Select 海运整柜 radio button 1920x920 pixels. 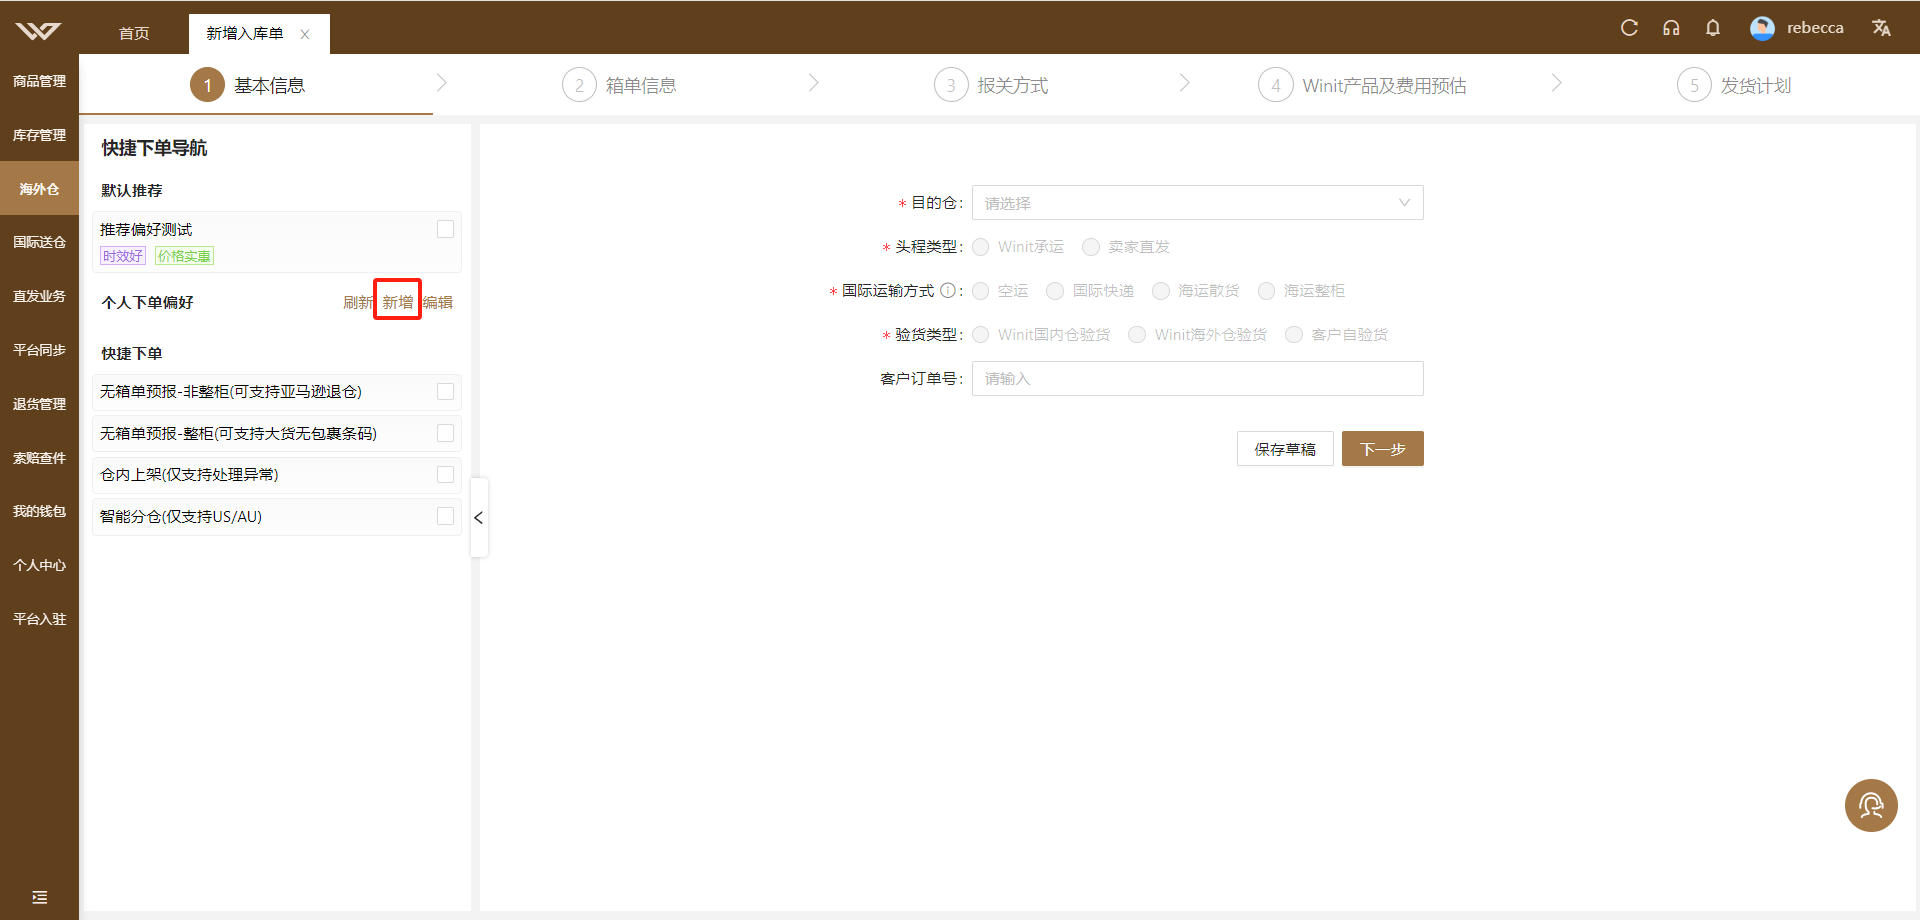point(1267,291)
